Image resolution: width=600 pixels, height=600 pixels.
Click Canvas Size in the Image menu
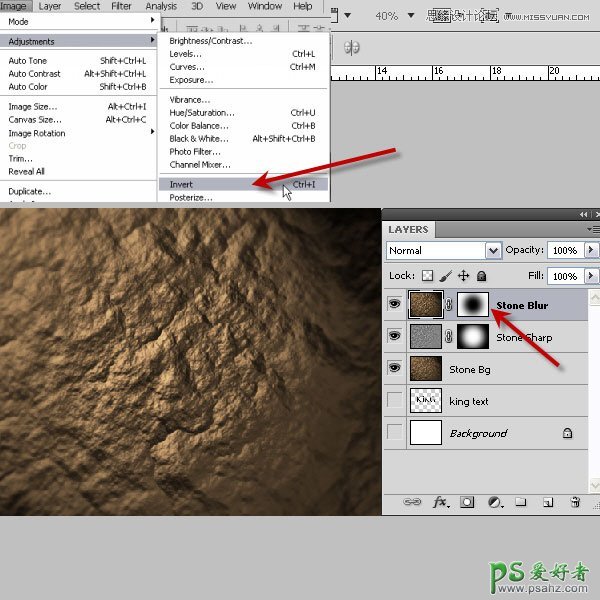32,120
